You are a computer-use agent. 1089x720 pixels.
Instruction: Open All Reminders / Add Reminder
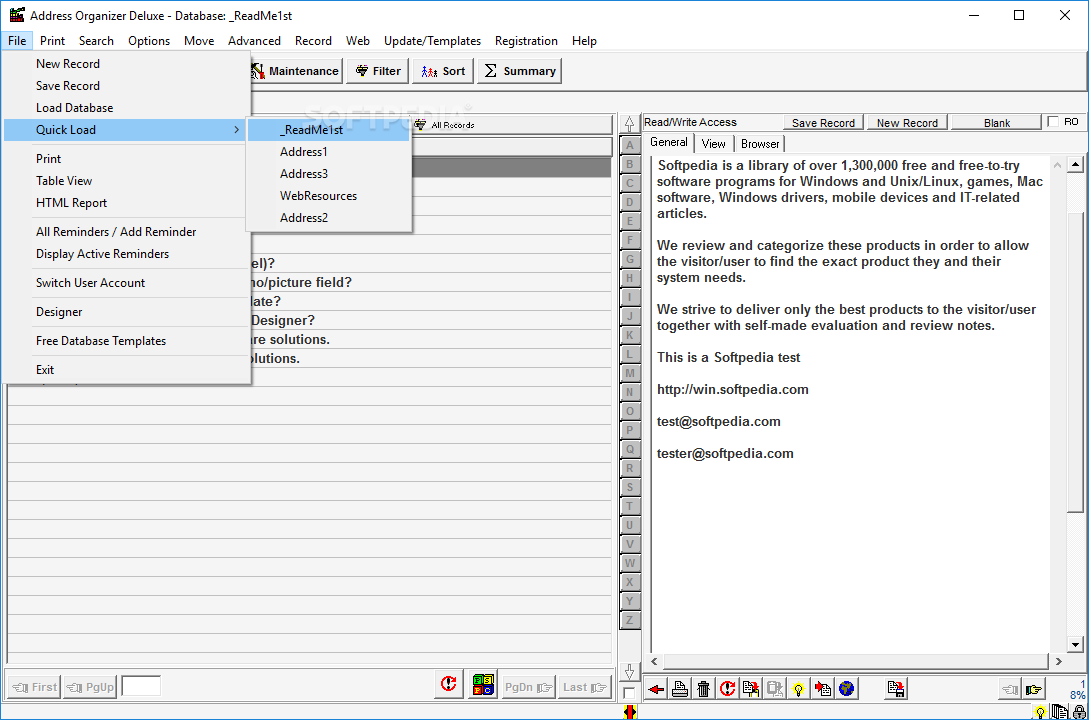[x=126, y=232]
